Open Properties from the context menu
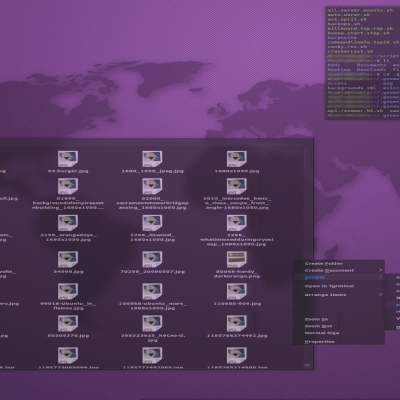 338,342
